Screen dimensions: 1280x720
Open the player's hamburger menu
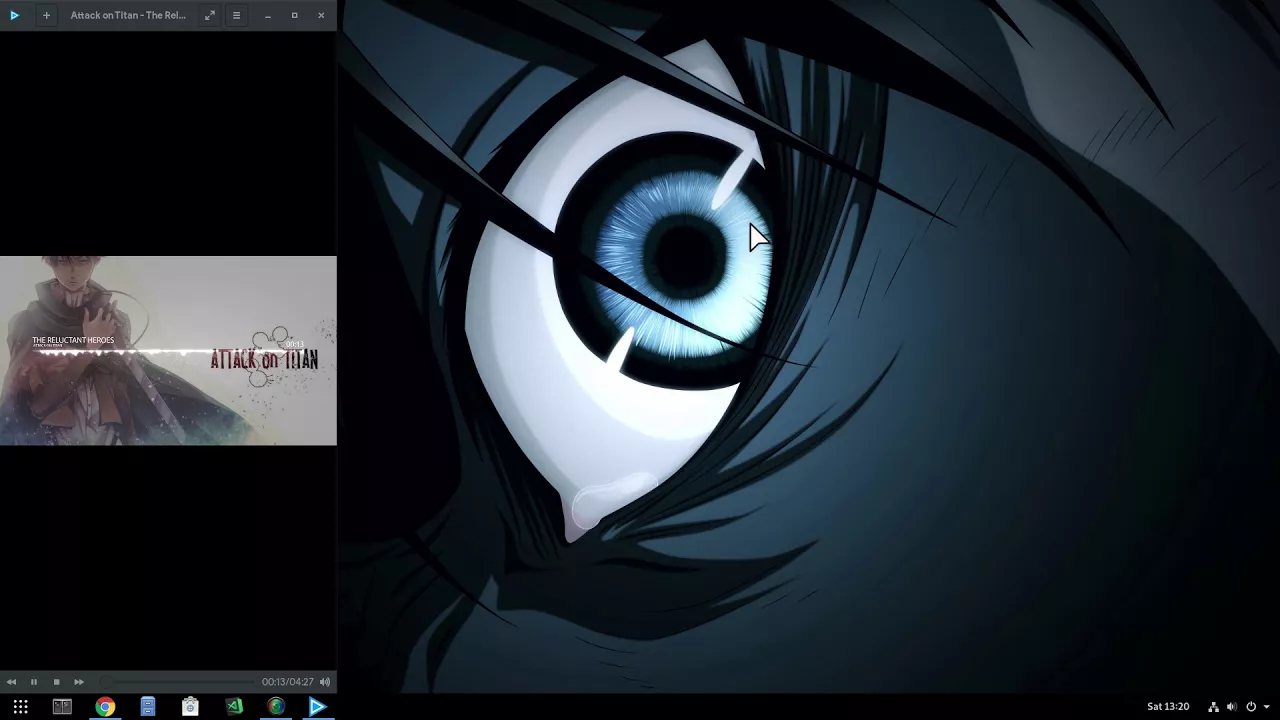tap(236, 15)
